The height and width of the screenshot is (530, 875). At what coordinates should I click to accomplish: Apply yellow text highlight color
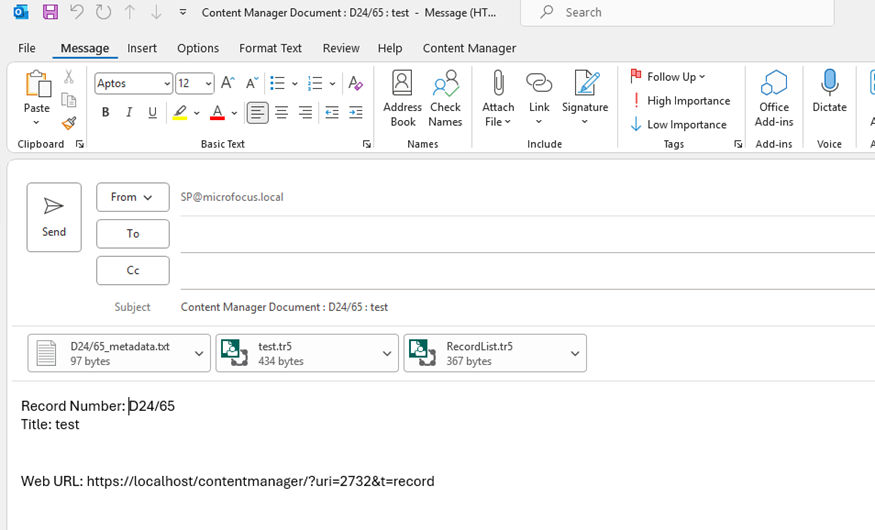pos(180,113)
